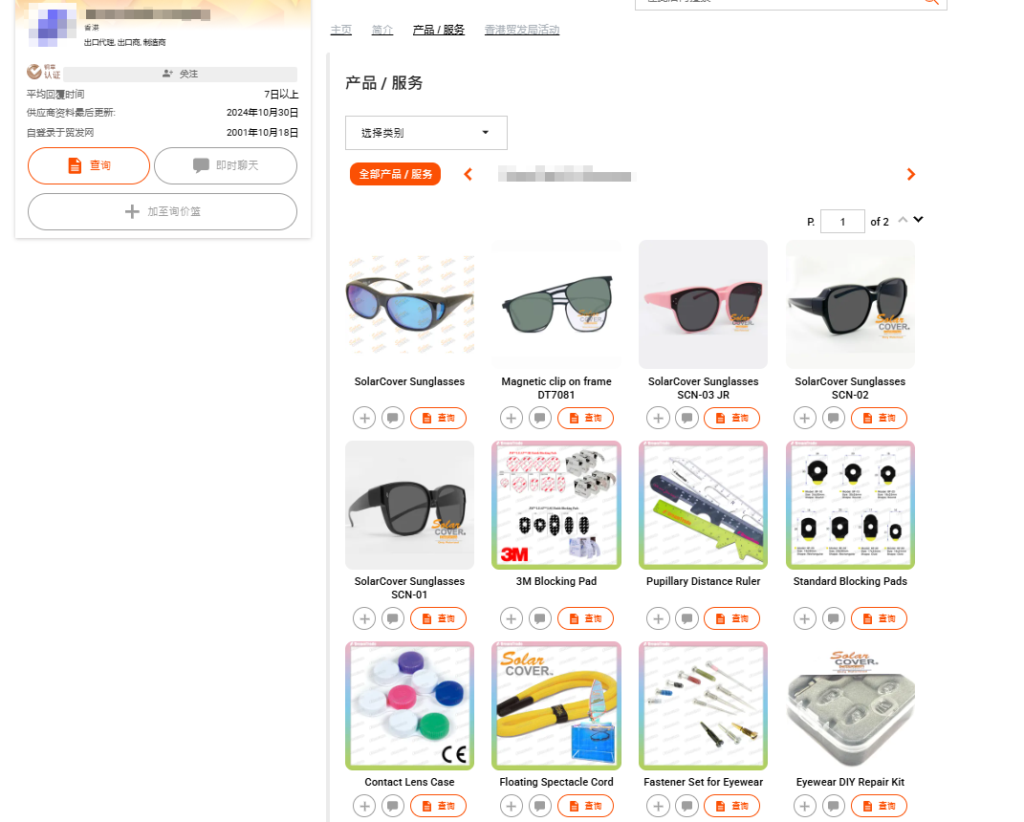This screenshot has height=822, width=1024.
Task: Open the 选择类别 category dropdown
Action: point(426,133)
